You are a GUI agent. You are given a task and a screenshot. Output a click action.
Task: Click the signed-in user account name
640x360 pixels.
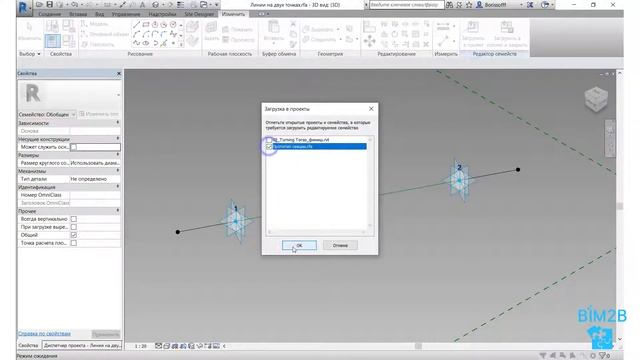tap(496, 5)
